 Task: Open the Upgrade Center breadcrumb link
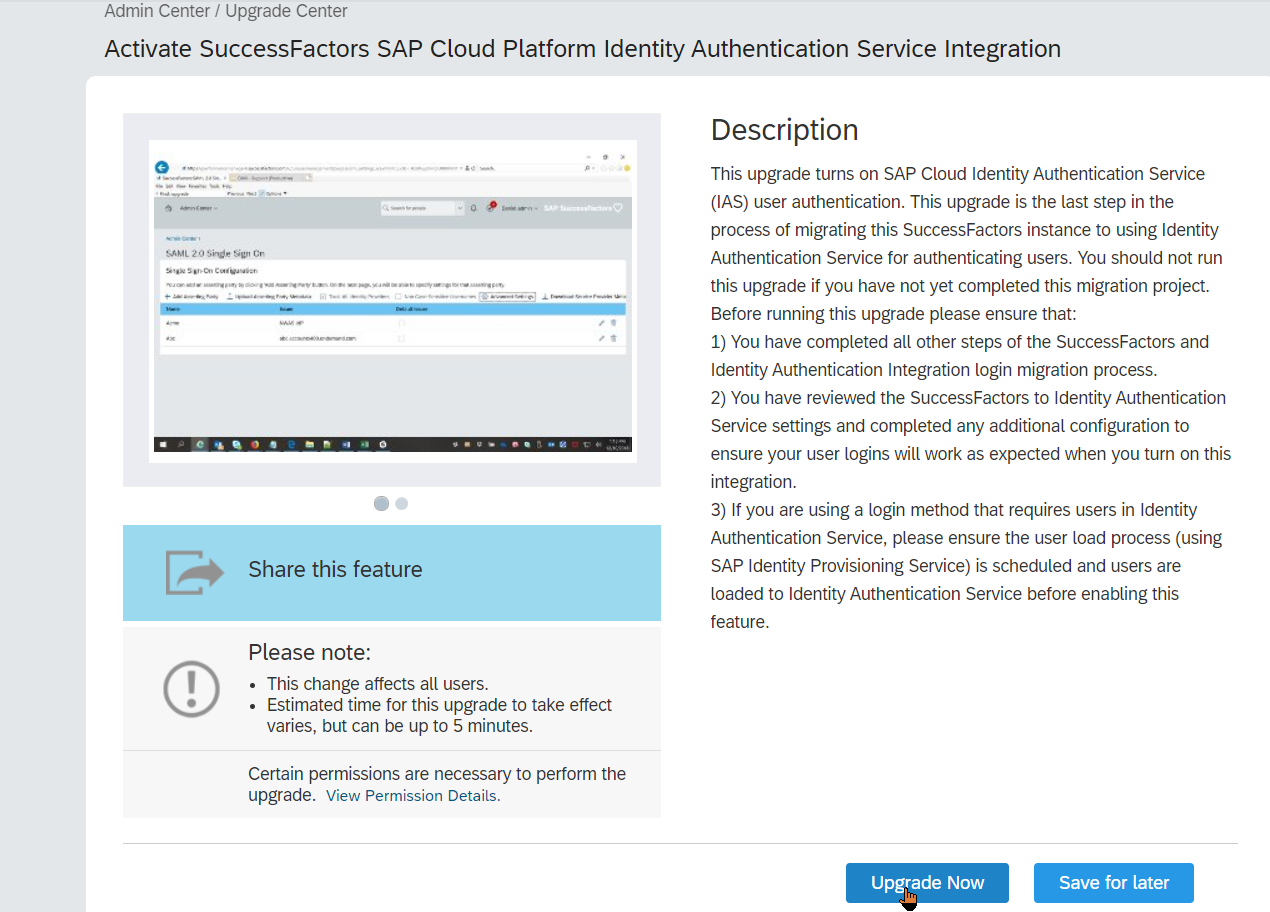tap(286, 12)
